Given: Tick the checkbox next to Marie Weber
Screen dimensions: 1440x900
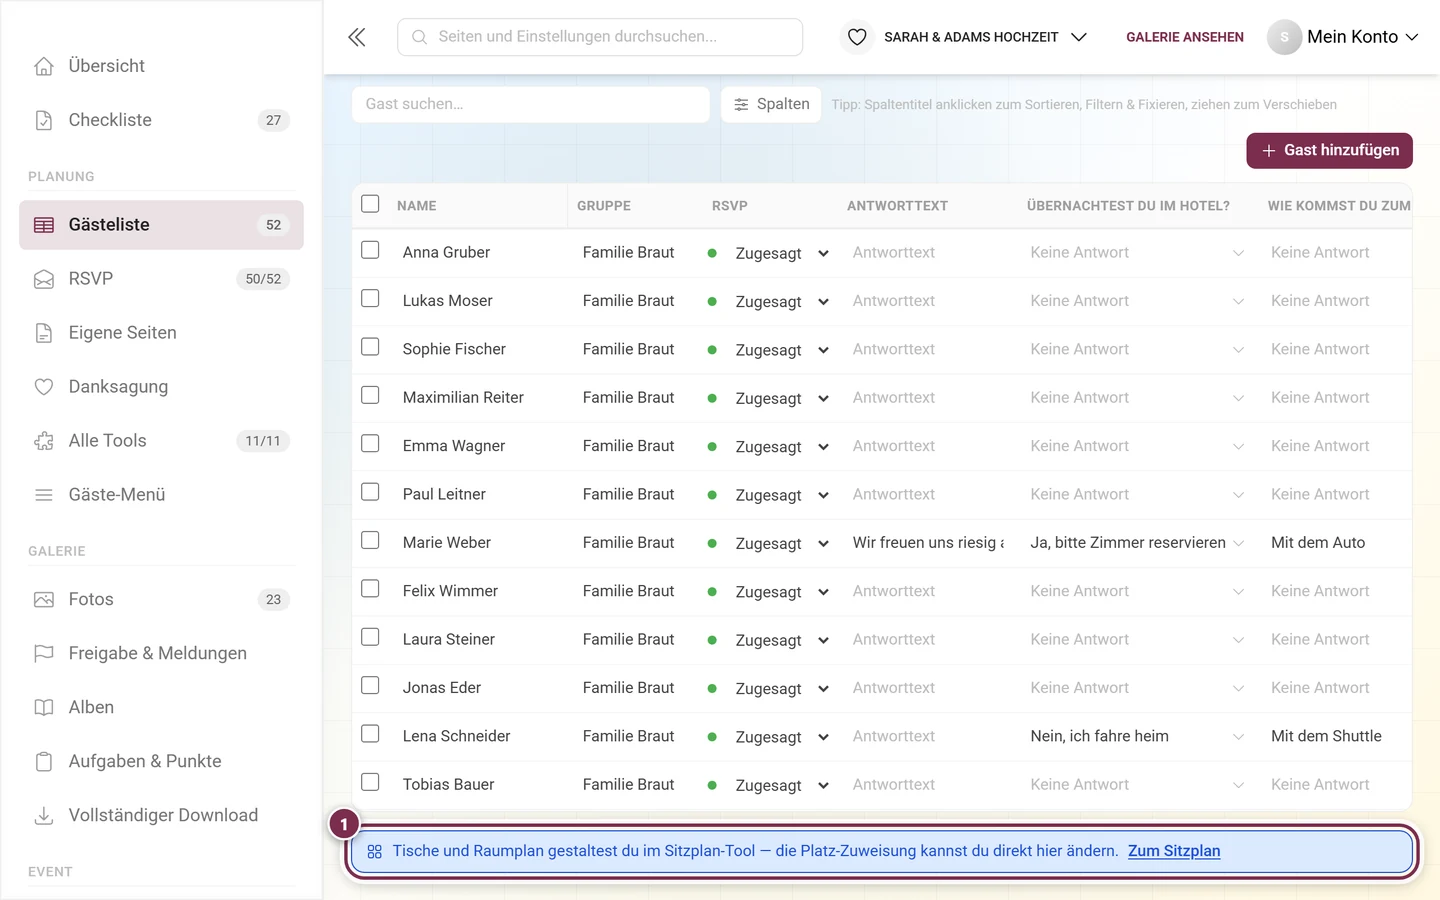Looking at the screenshot, I should click(370, 541).
